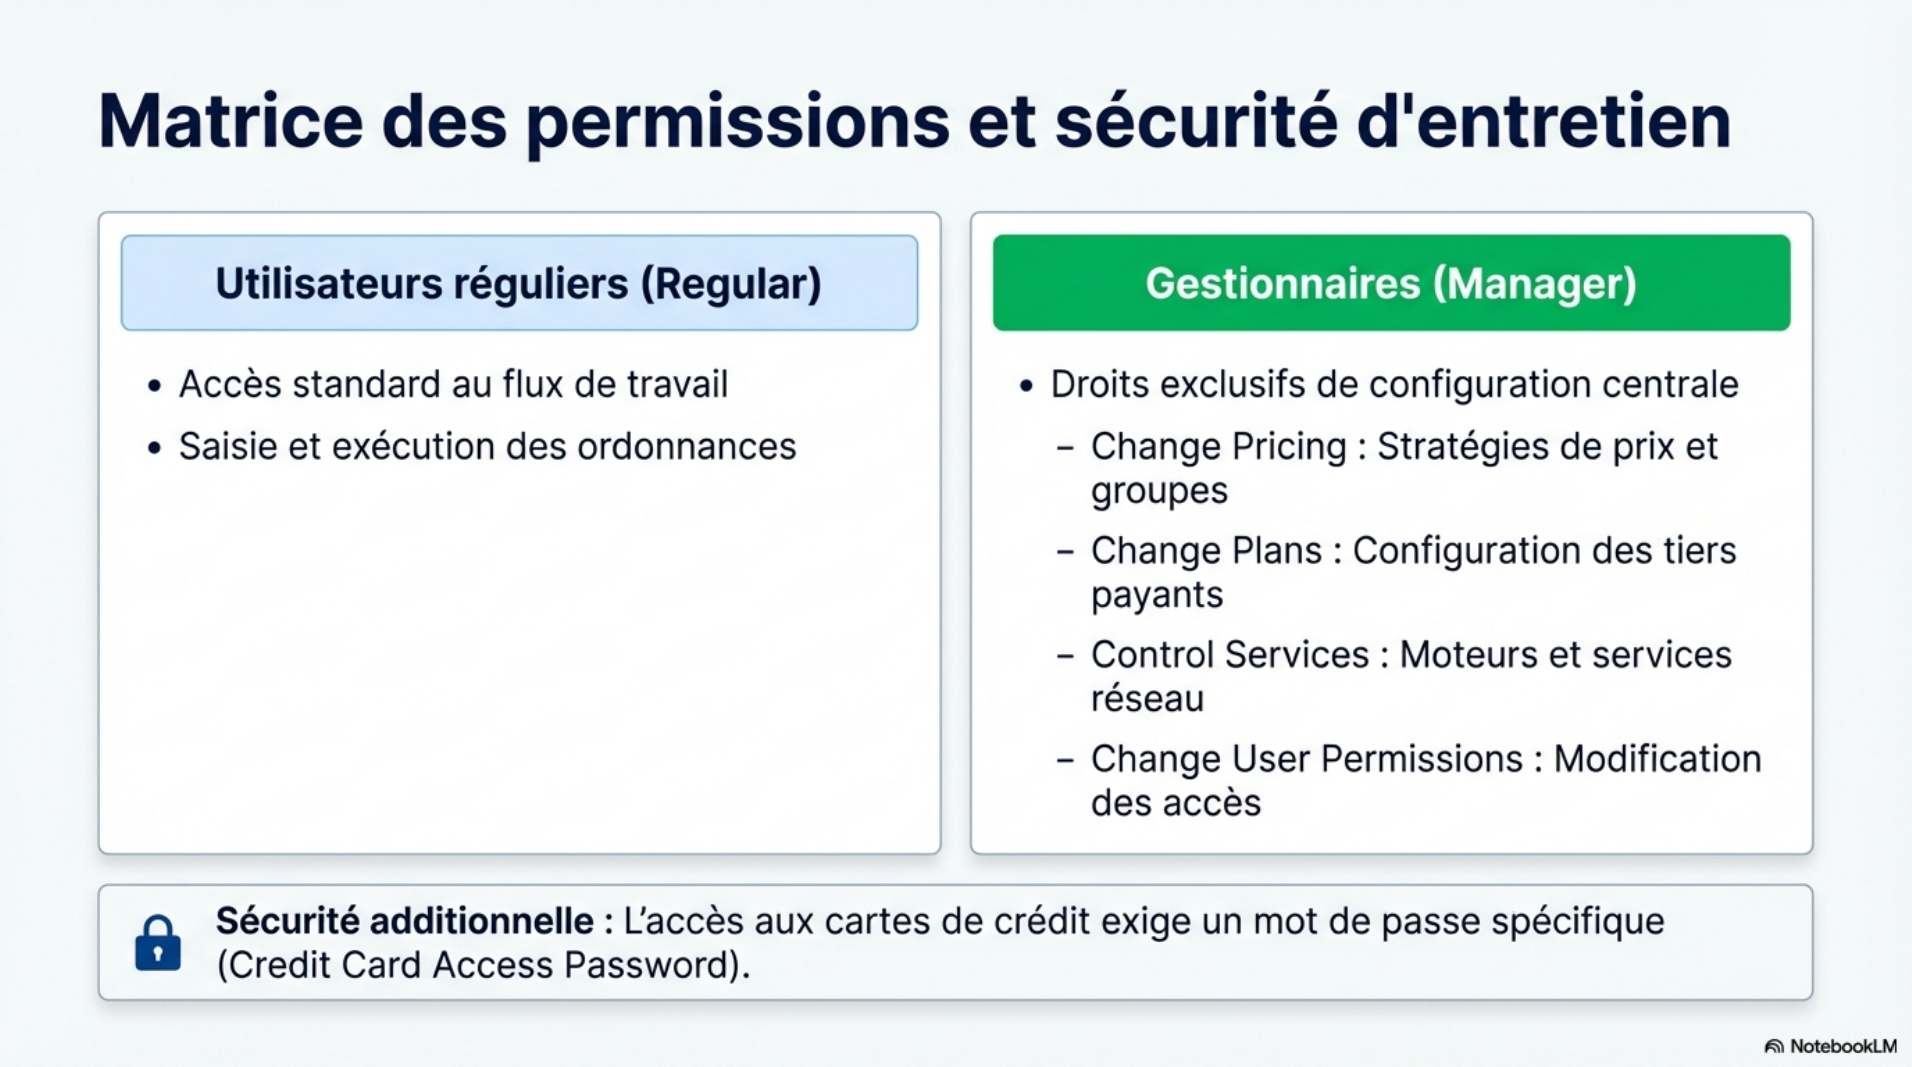The height and width of the screenshot is (1067, 1912).
Task: Click the NotebookLM watermark text
Action: click(1842, 1046)
